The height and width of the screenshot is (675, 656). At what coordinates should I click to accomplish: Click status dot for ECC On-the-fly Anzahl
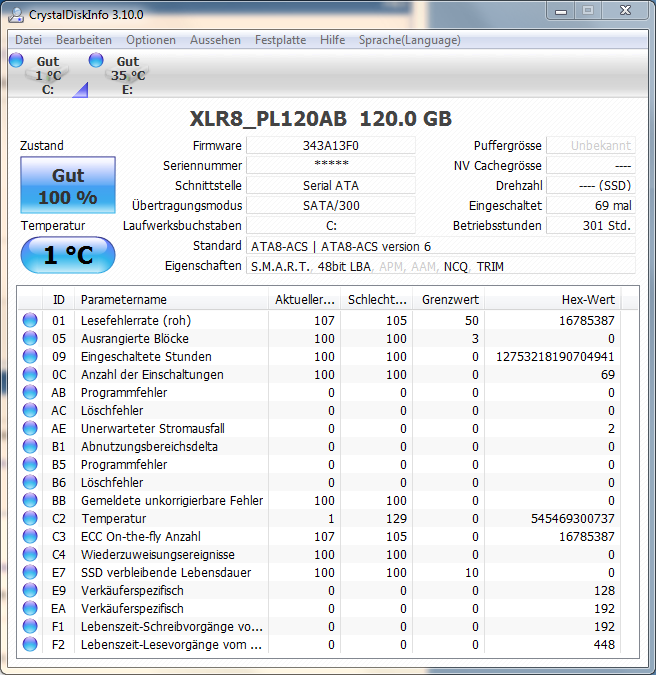point(30,536)
